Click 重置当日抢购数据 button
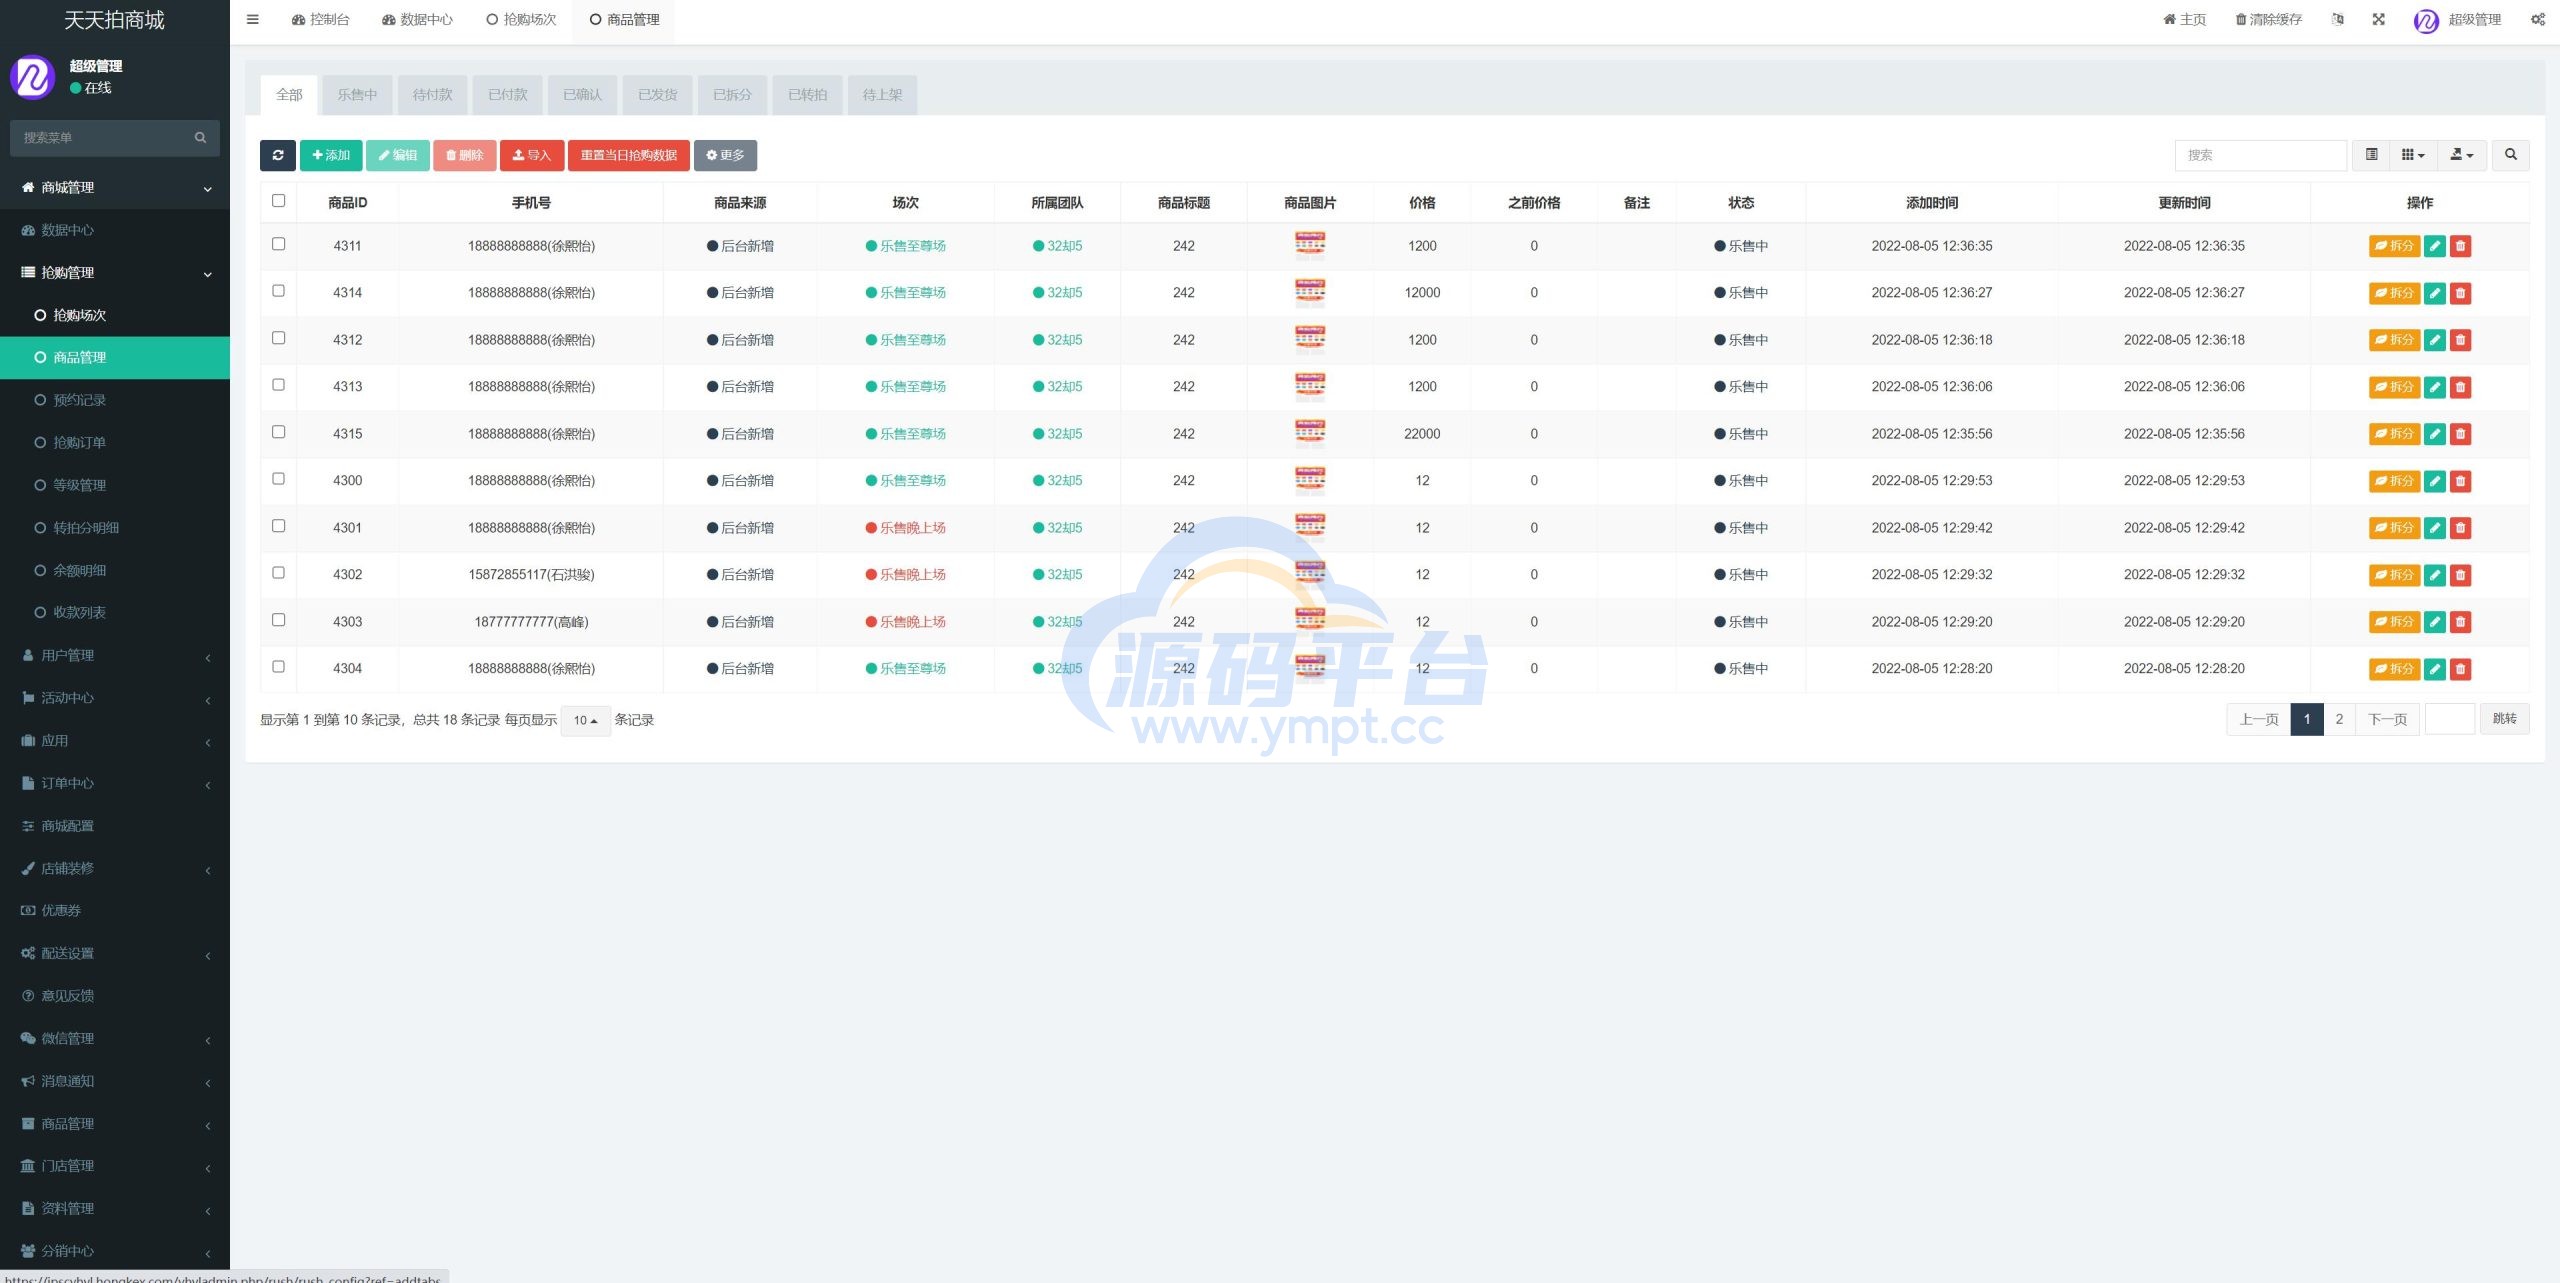 click(629, 155)
